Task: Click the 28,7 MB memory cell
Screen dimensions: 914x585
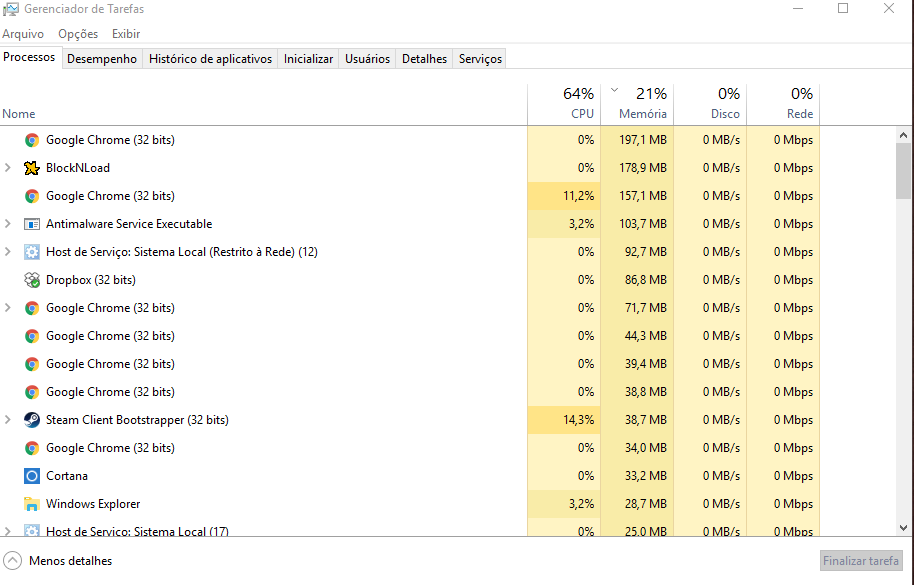Action: pos(637,503)
